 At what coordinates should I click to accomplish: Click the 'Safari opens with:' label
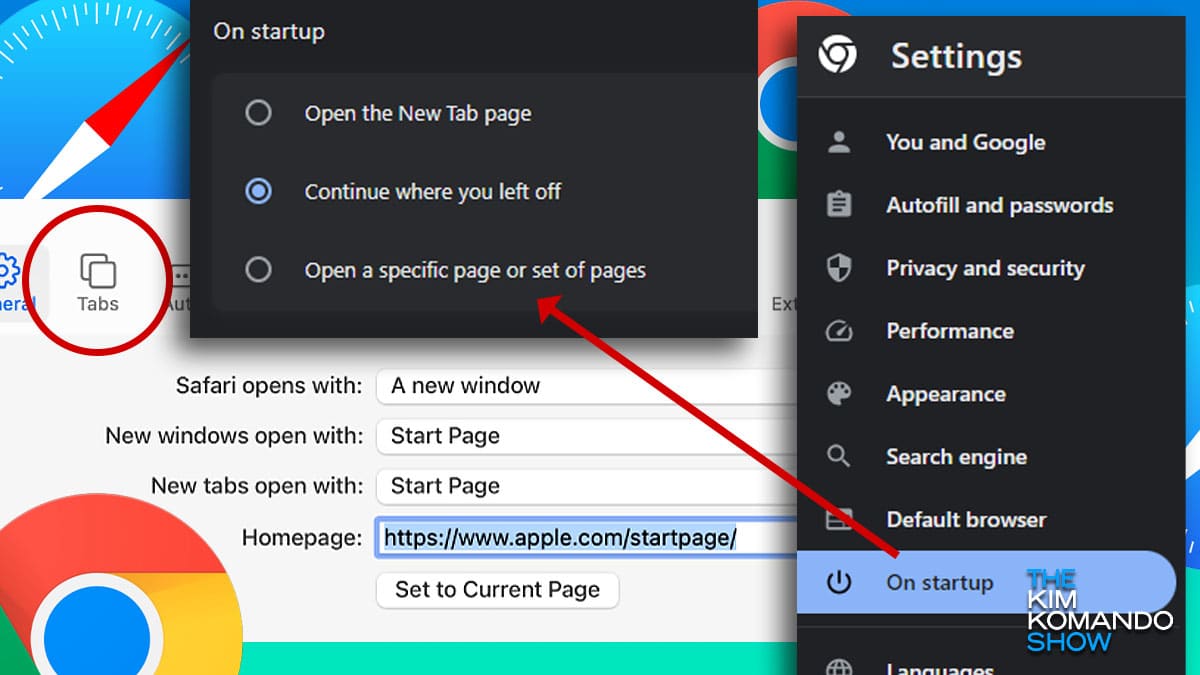tap(269, 386)
